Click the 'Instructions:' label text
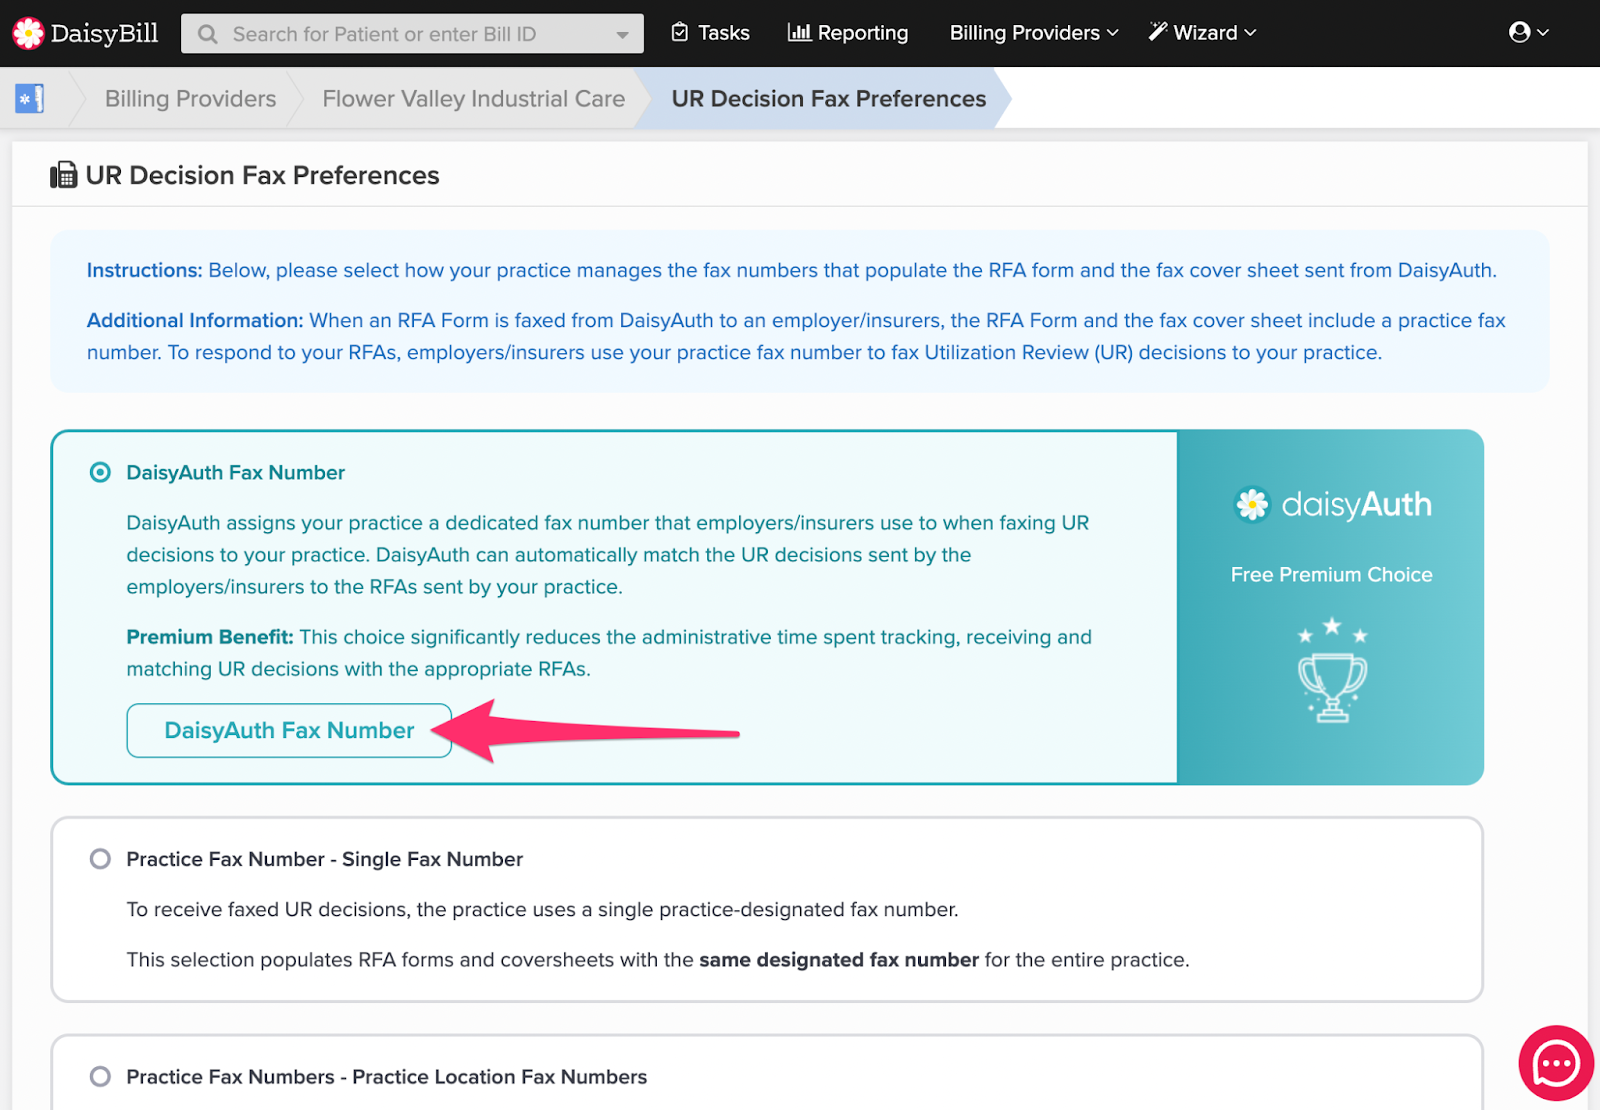1600x1110 pixels. (x=145, y=270)
